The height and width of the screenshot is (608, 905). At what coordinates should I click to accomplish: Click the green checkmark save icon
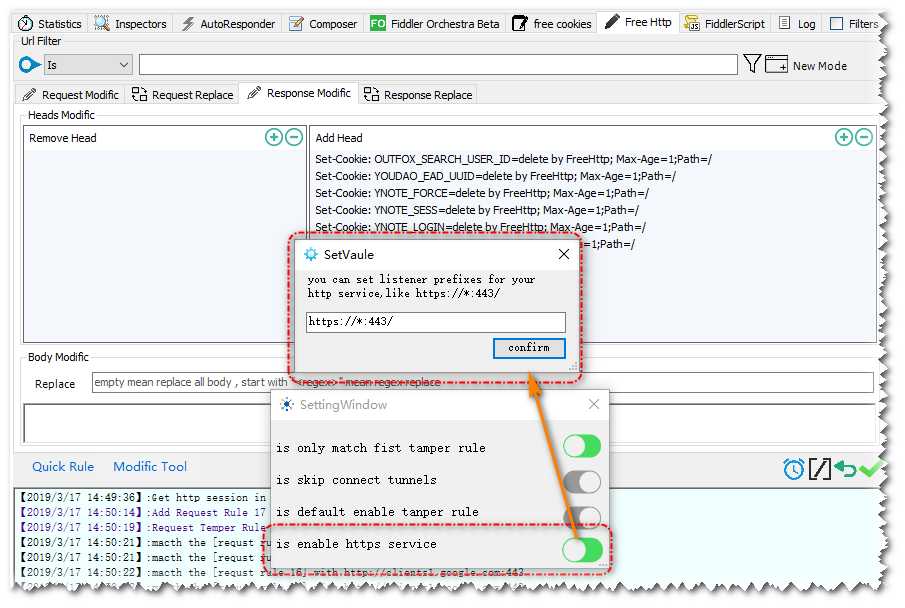tap(869, 469)
